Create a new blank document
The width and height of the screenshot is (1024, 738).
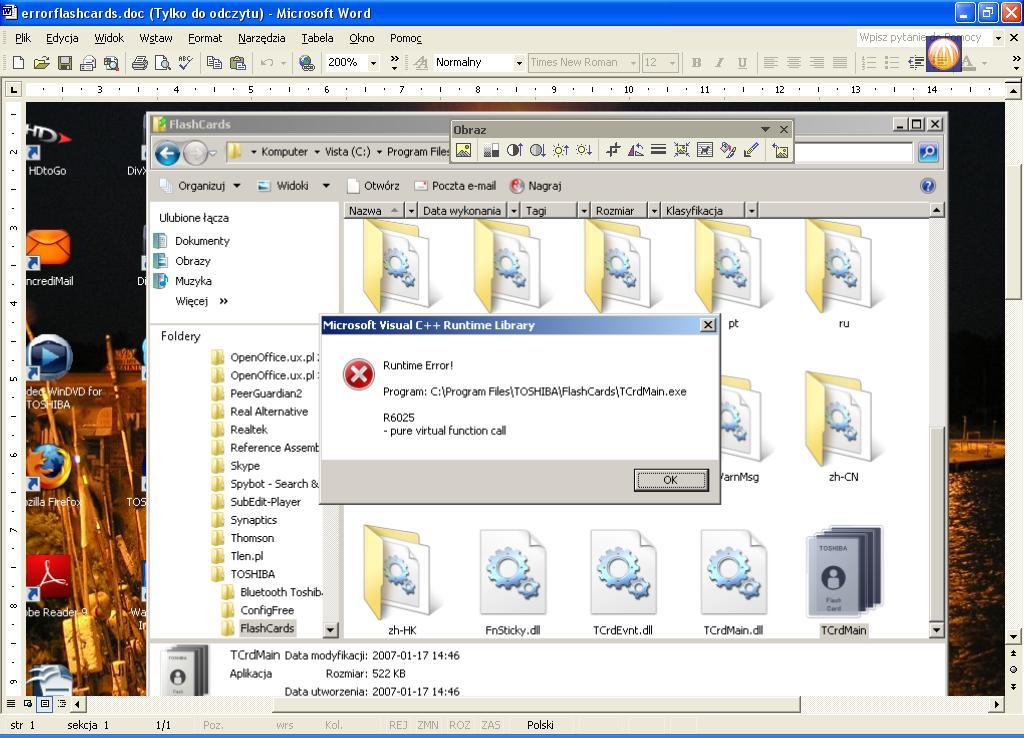tap(18, 63)
